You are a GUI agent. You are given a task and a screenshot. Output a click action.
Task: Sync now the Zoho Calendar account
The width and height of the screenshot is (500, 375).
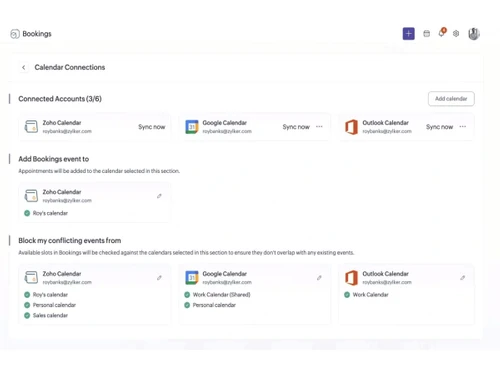pyautogui.click(x=152, y=127)
